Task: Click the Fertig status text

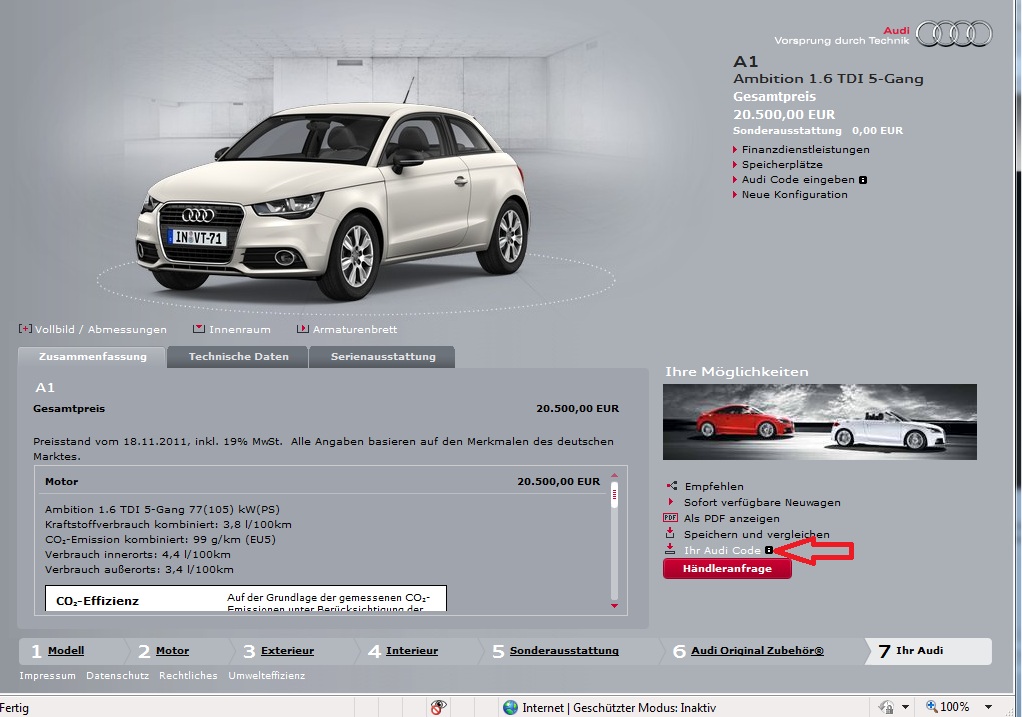Action: [x=14, y=707]
